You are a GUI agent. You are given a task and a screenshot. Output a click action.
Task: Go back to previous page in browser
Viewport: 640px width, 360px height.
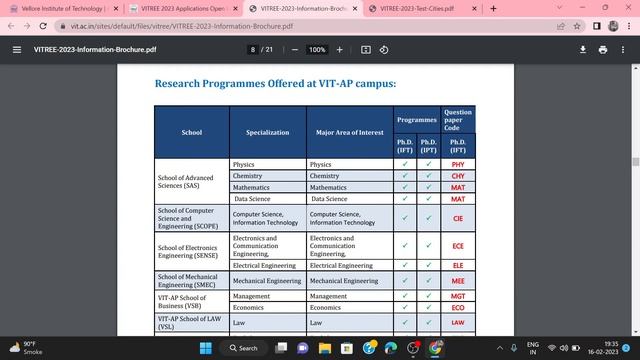coord(11,26)
